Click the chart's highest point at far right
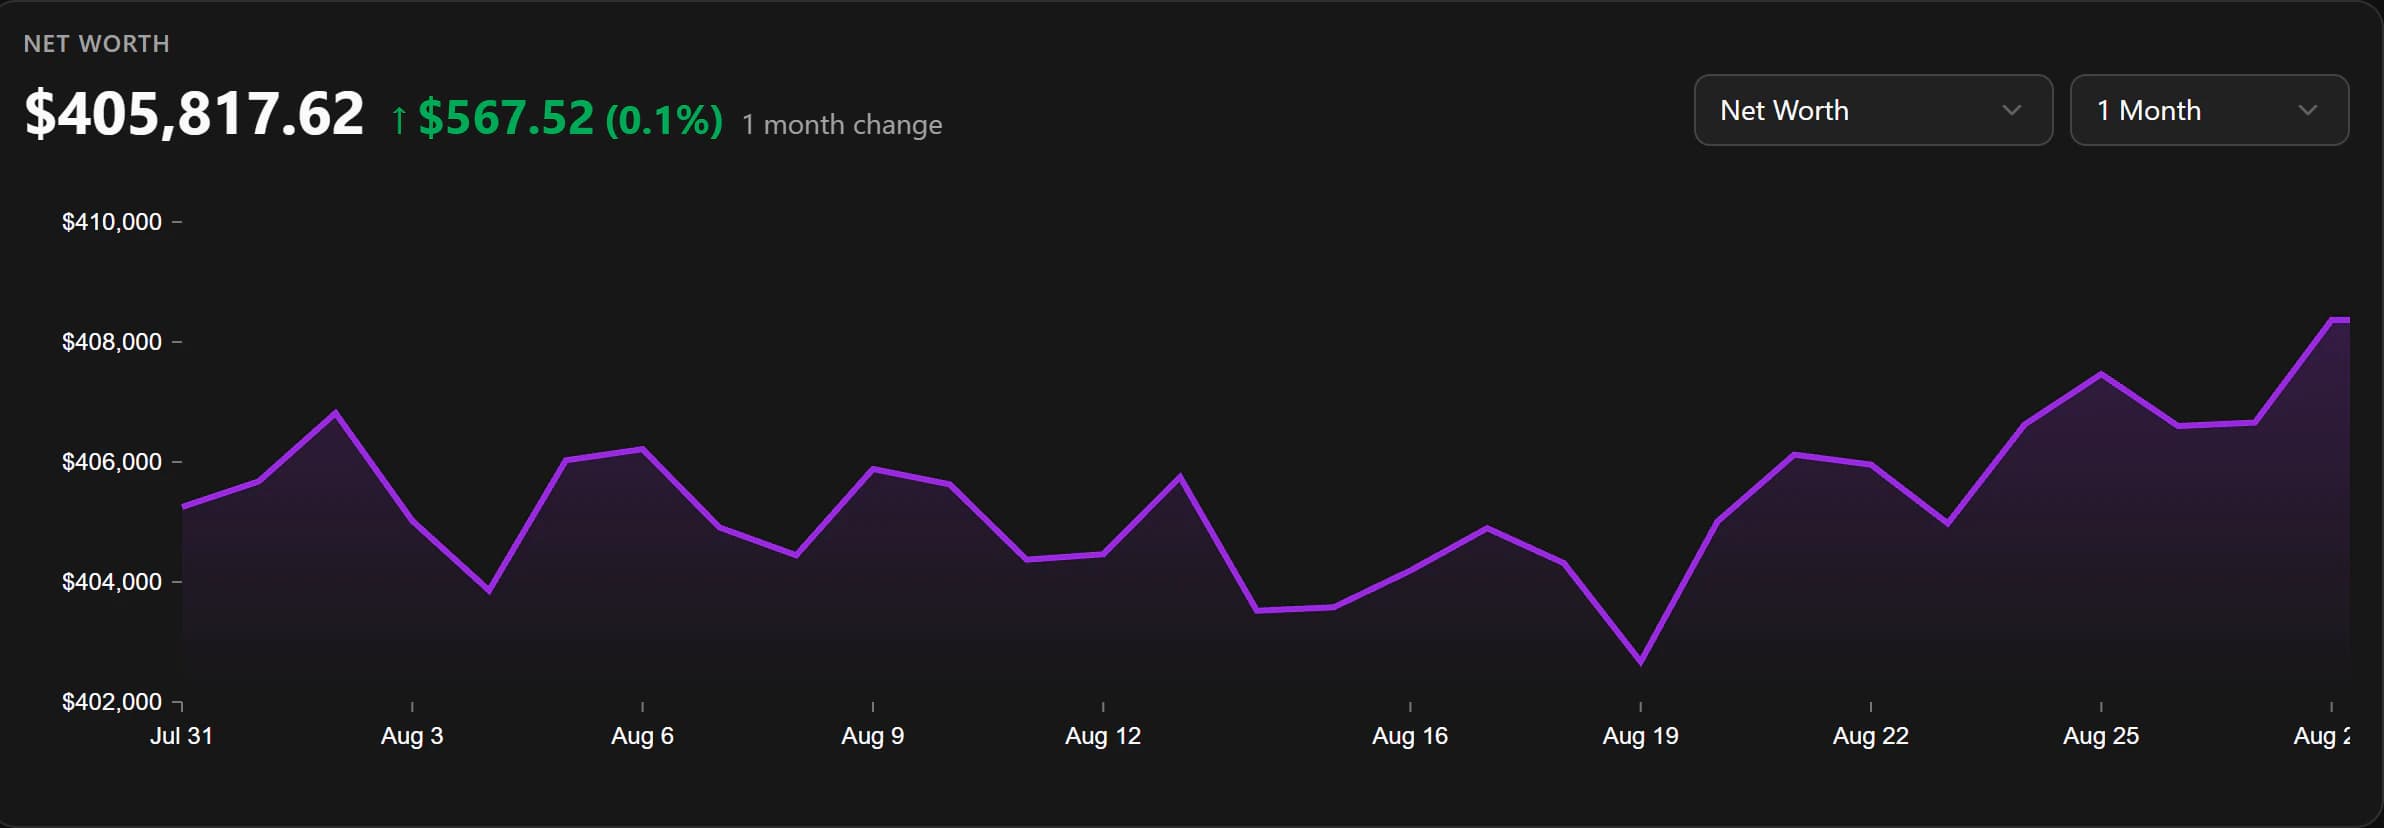2384x828 pixels. (2338, 320)
